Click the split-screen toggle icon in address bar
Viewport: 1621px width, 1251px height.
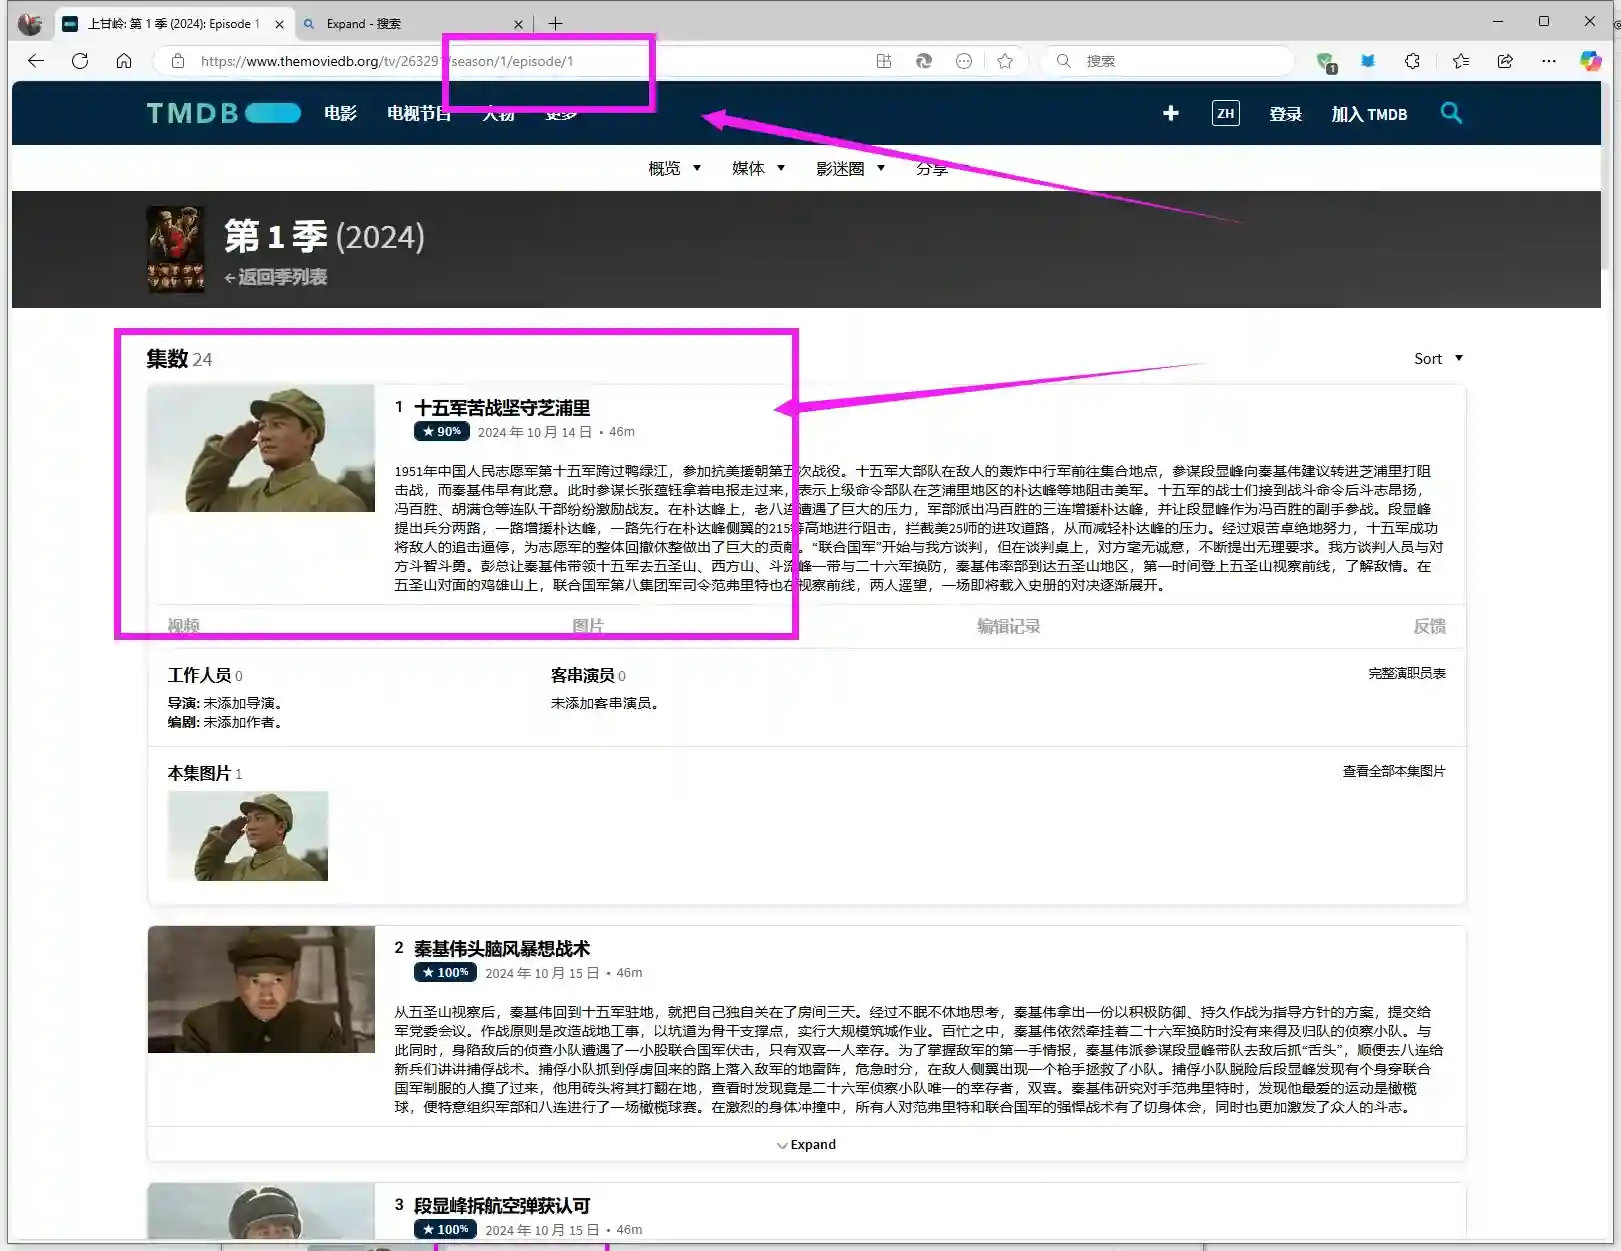click(x=883, y=60)
